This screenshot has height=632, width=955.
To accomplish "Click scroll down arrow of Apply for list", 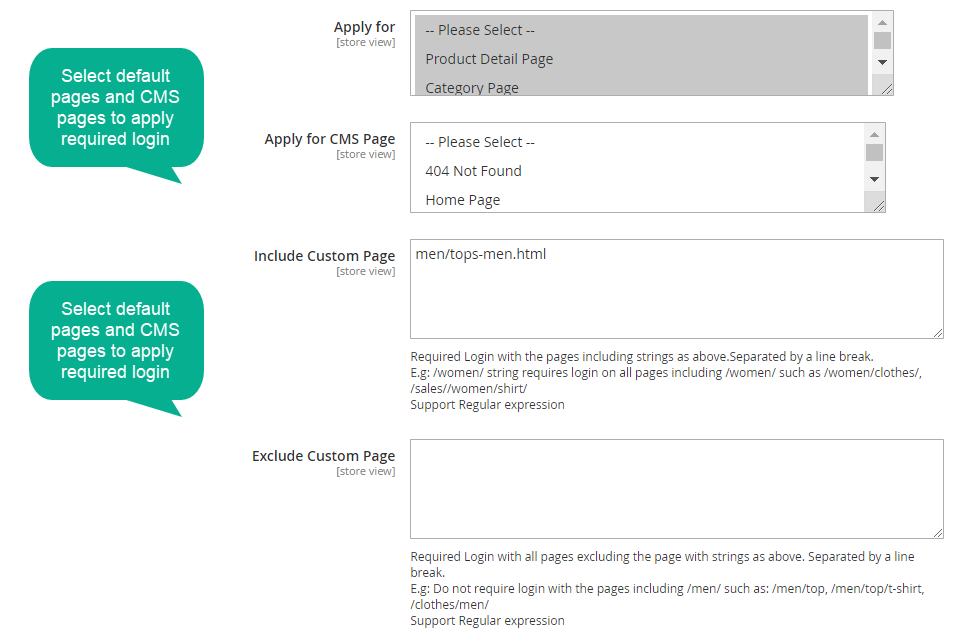I will point(882,62).
